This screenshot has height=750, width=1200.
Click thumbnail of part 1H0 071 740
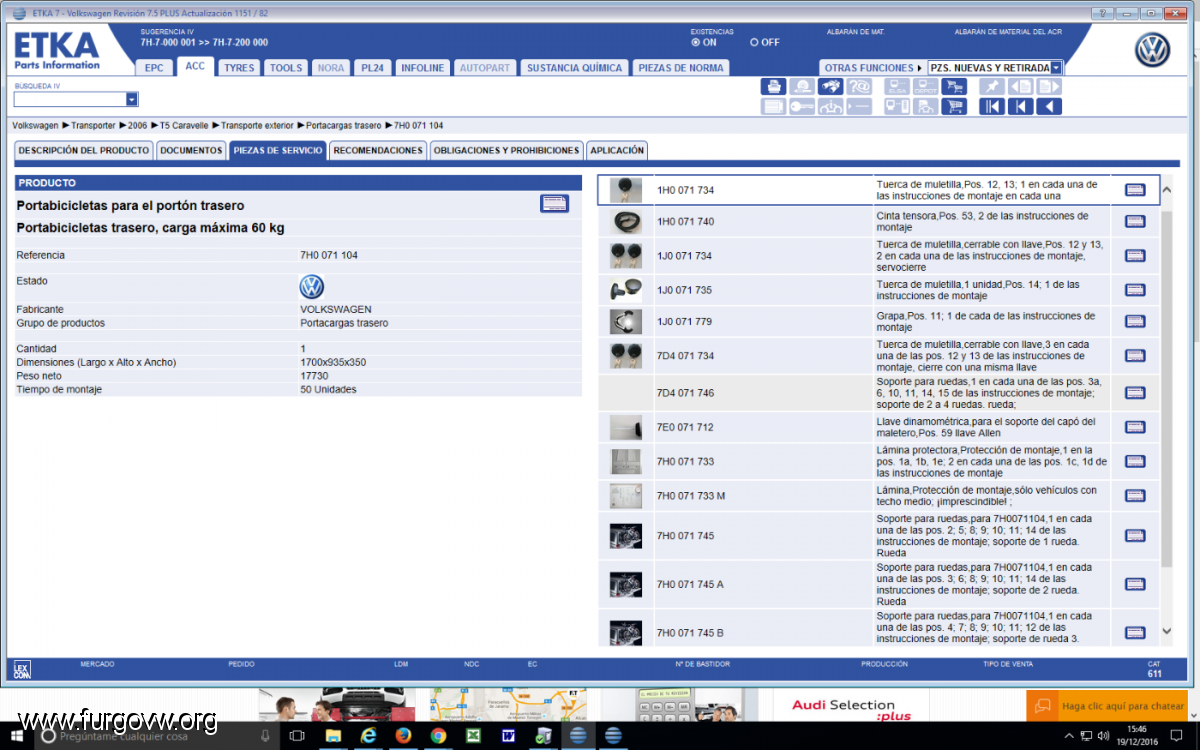[626, 222]
